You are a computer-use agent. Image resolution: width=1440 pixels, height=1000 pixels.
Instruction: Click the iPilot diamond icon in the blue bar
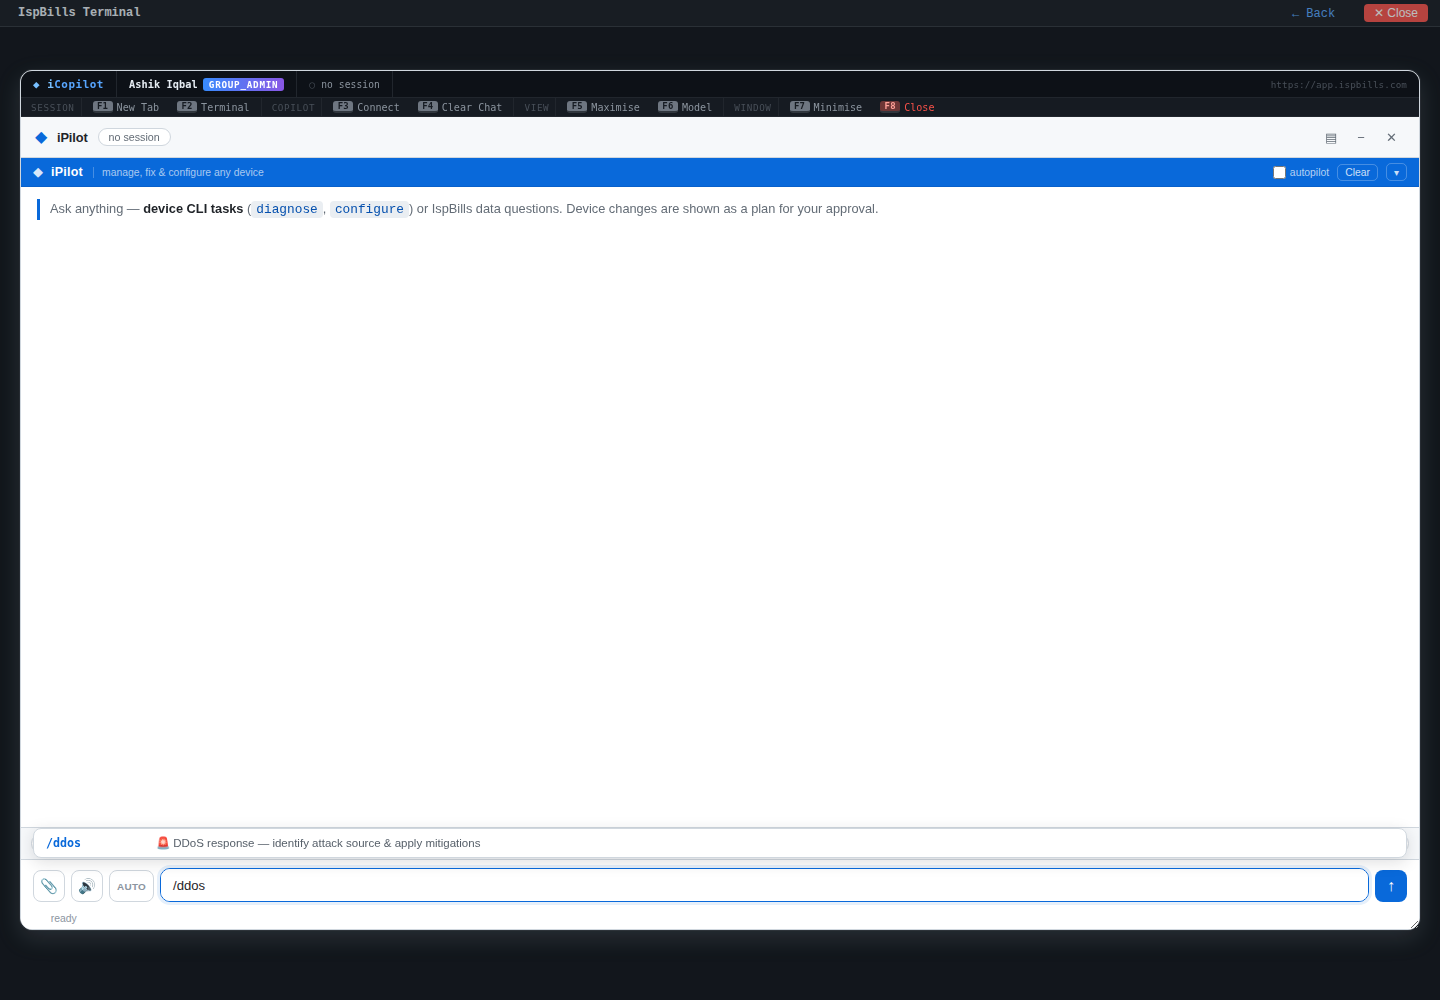[38, 173]
